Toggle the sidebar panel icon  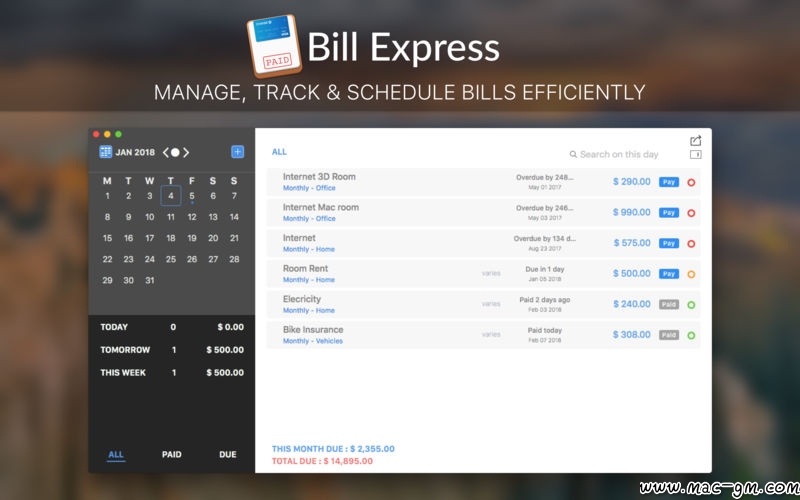pos(695,155)
